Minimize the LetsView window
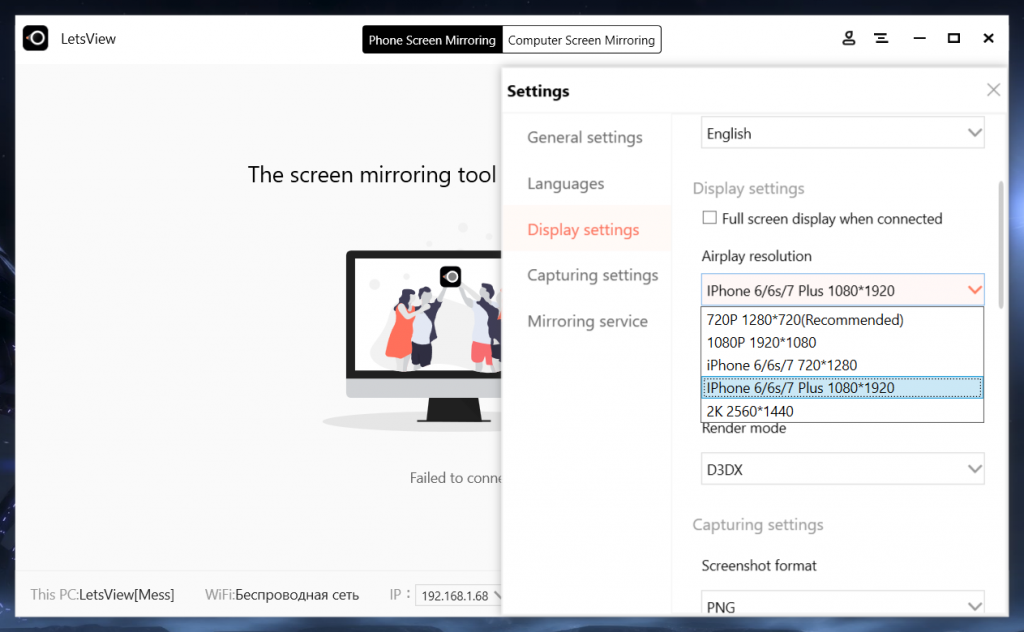Image resolution: width=1024 pixels, height=632 pixels. tap(919, 39)
